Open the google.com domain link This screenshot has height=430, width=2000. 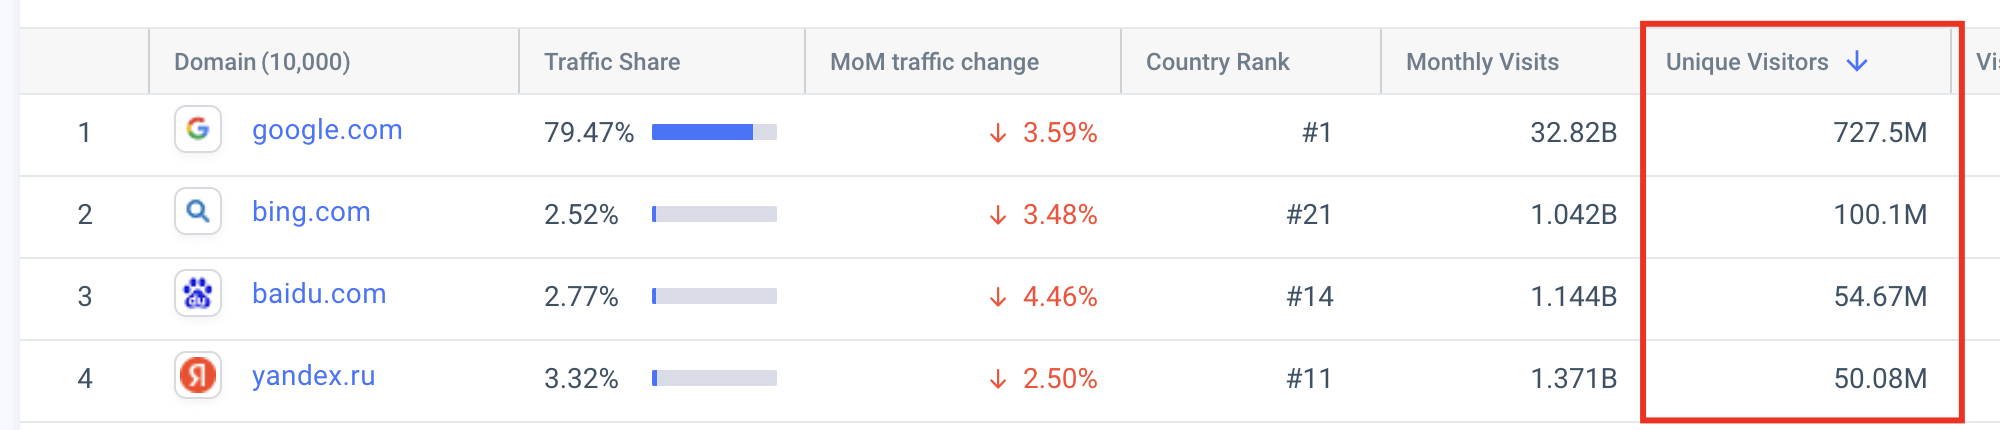tap(327, 130)
